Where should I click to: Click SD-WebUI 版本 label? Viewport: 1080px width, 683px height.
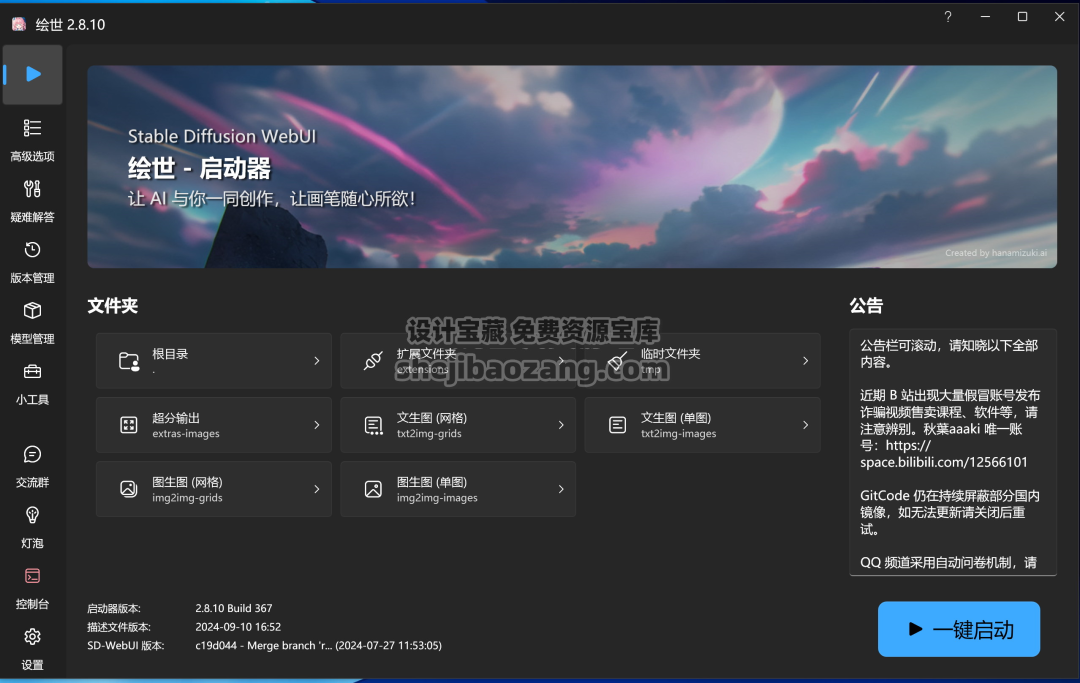125,646
